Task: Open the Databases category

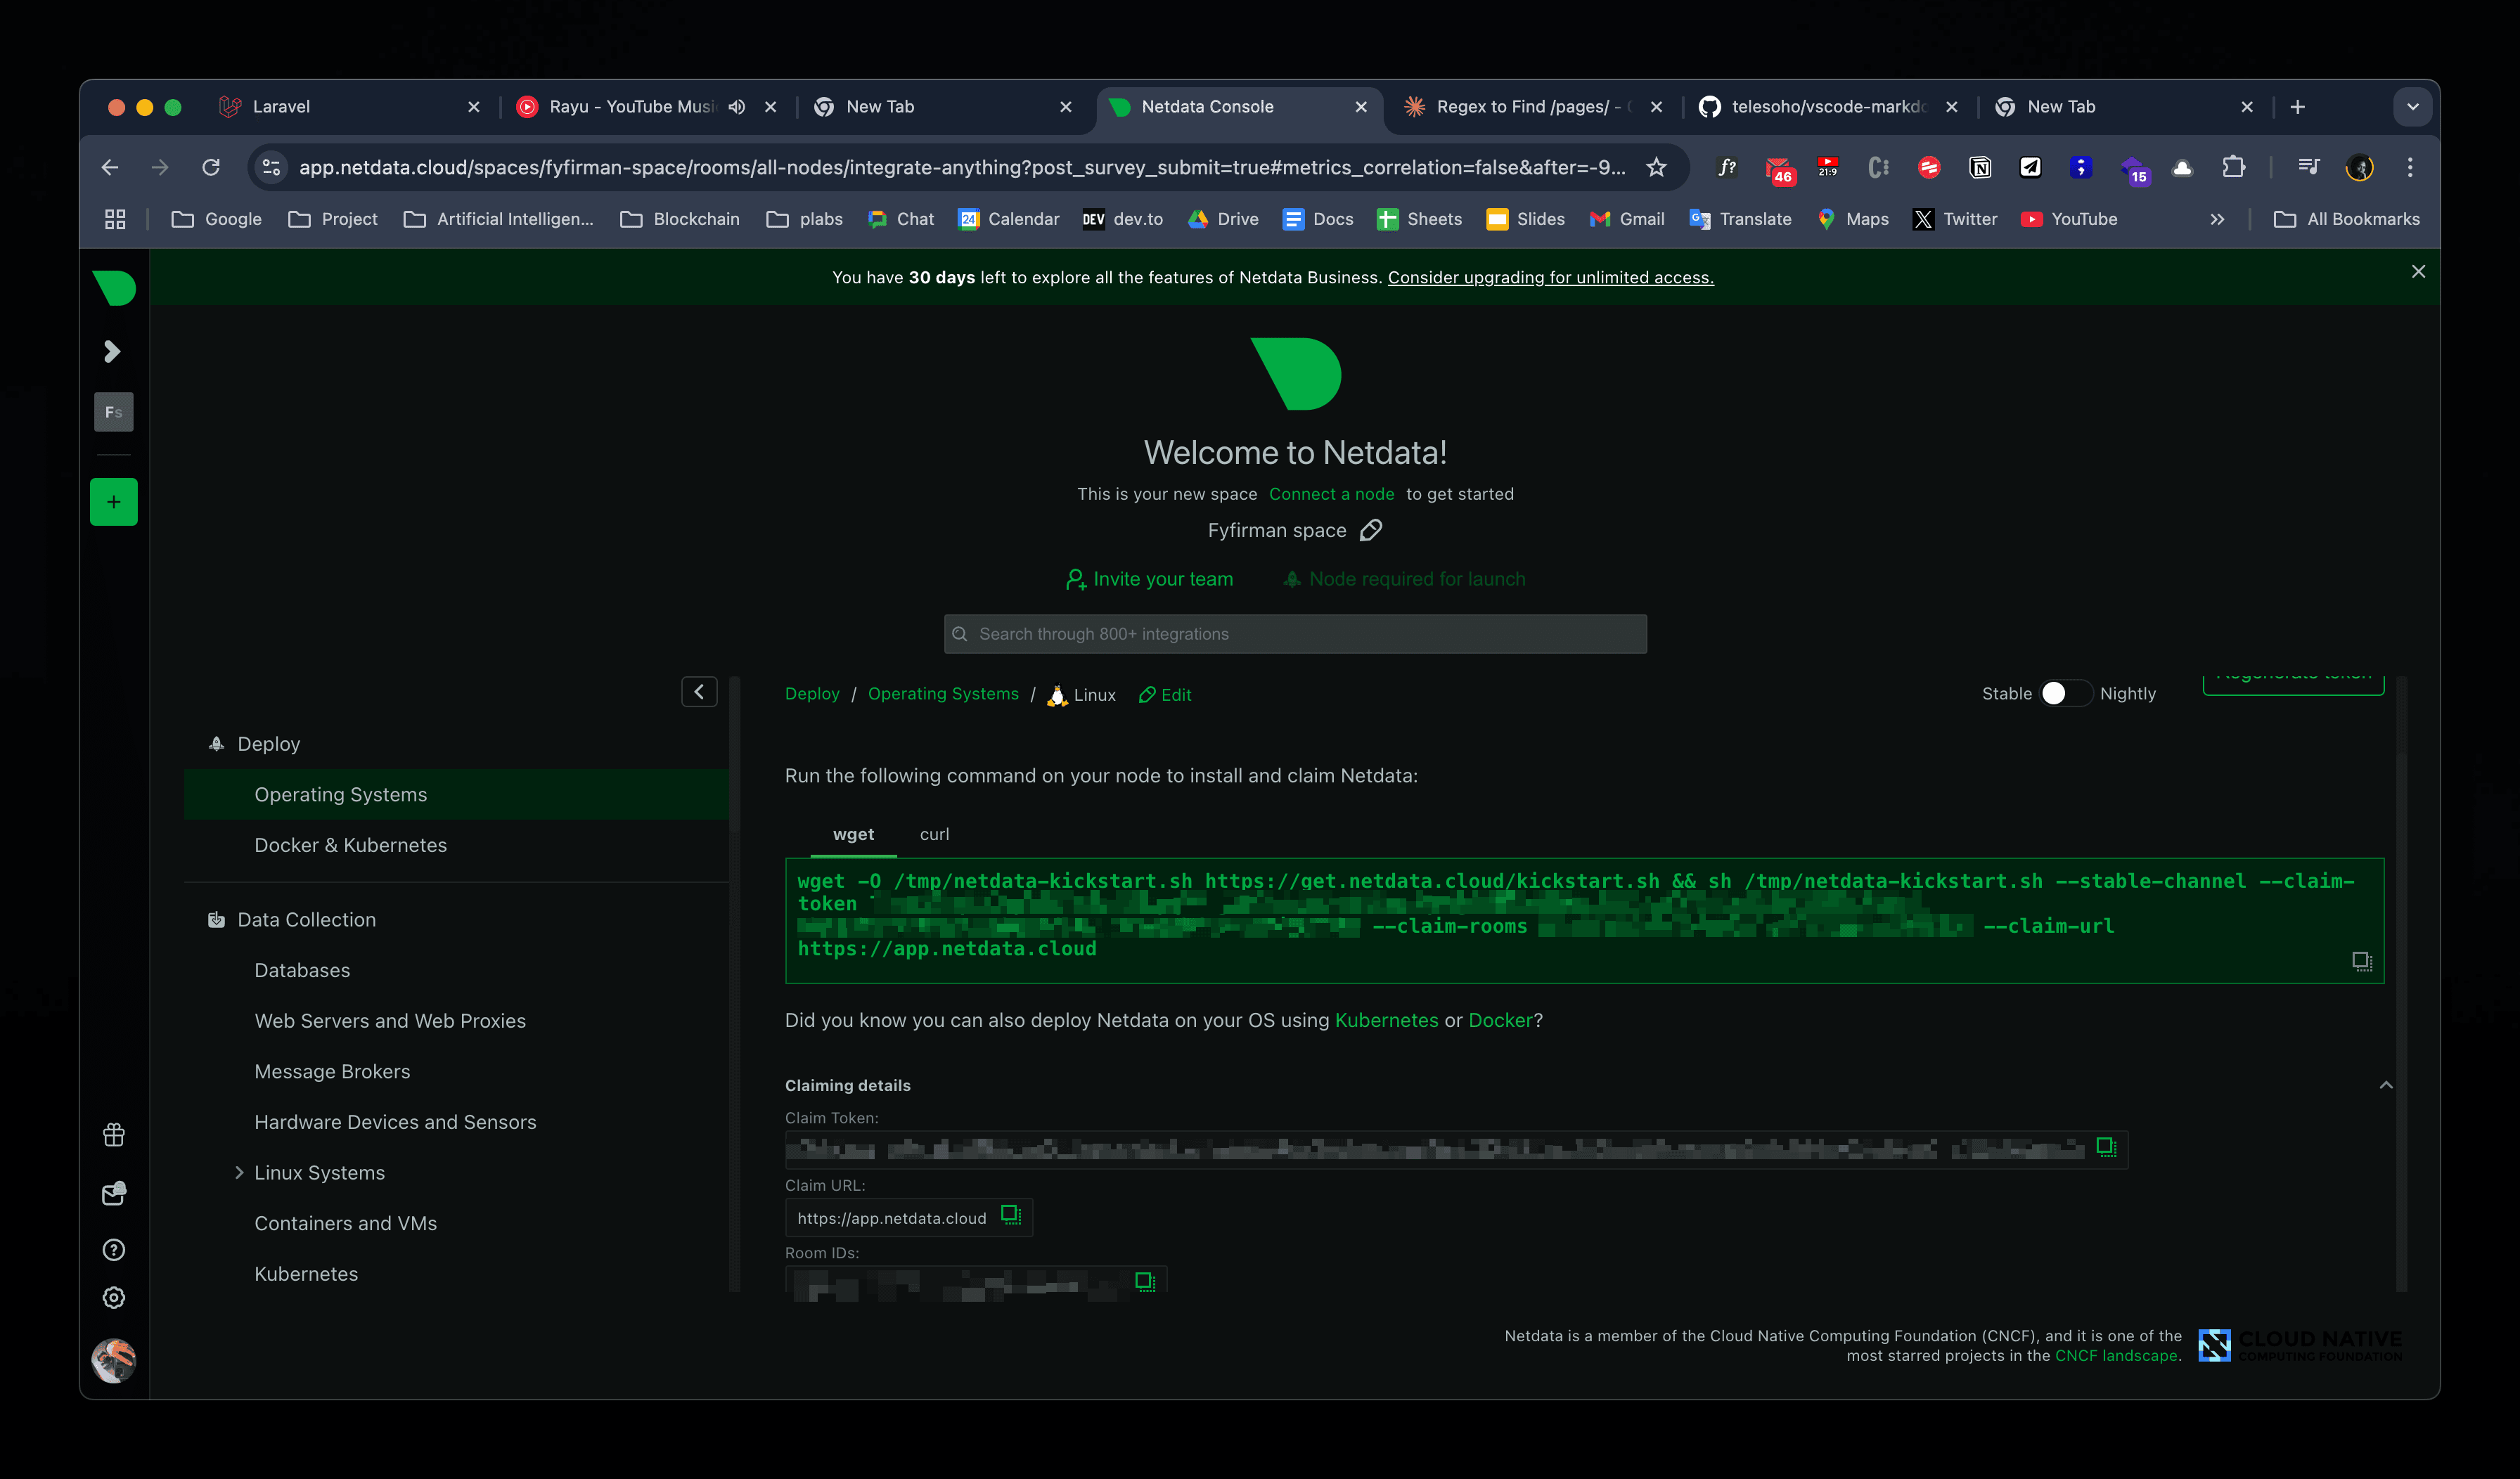Action: click(302, 970)
